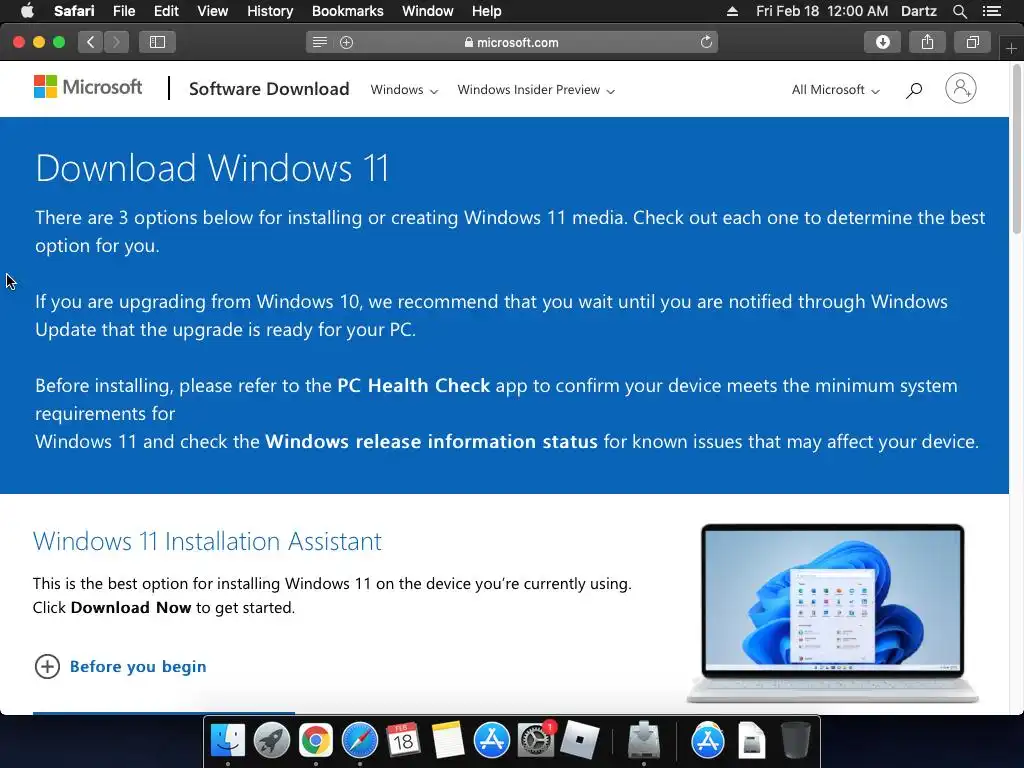Open the Edit menu
Viewport: 1024px width, 768px height.
pyautogui.click(x=166, y=11)
